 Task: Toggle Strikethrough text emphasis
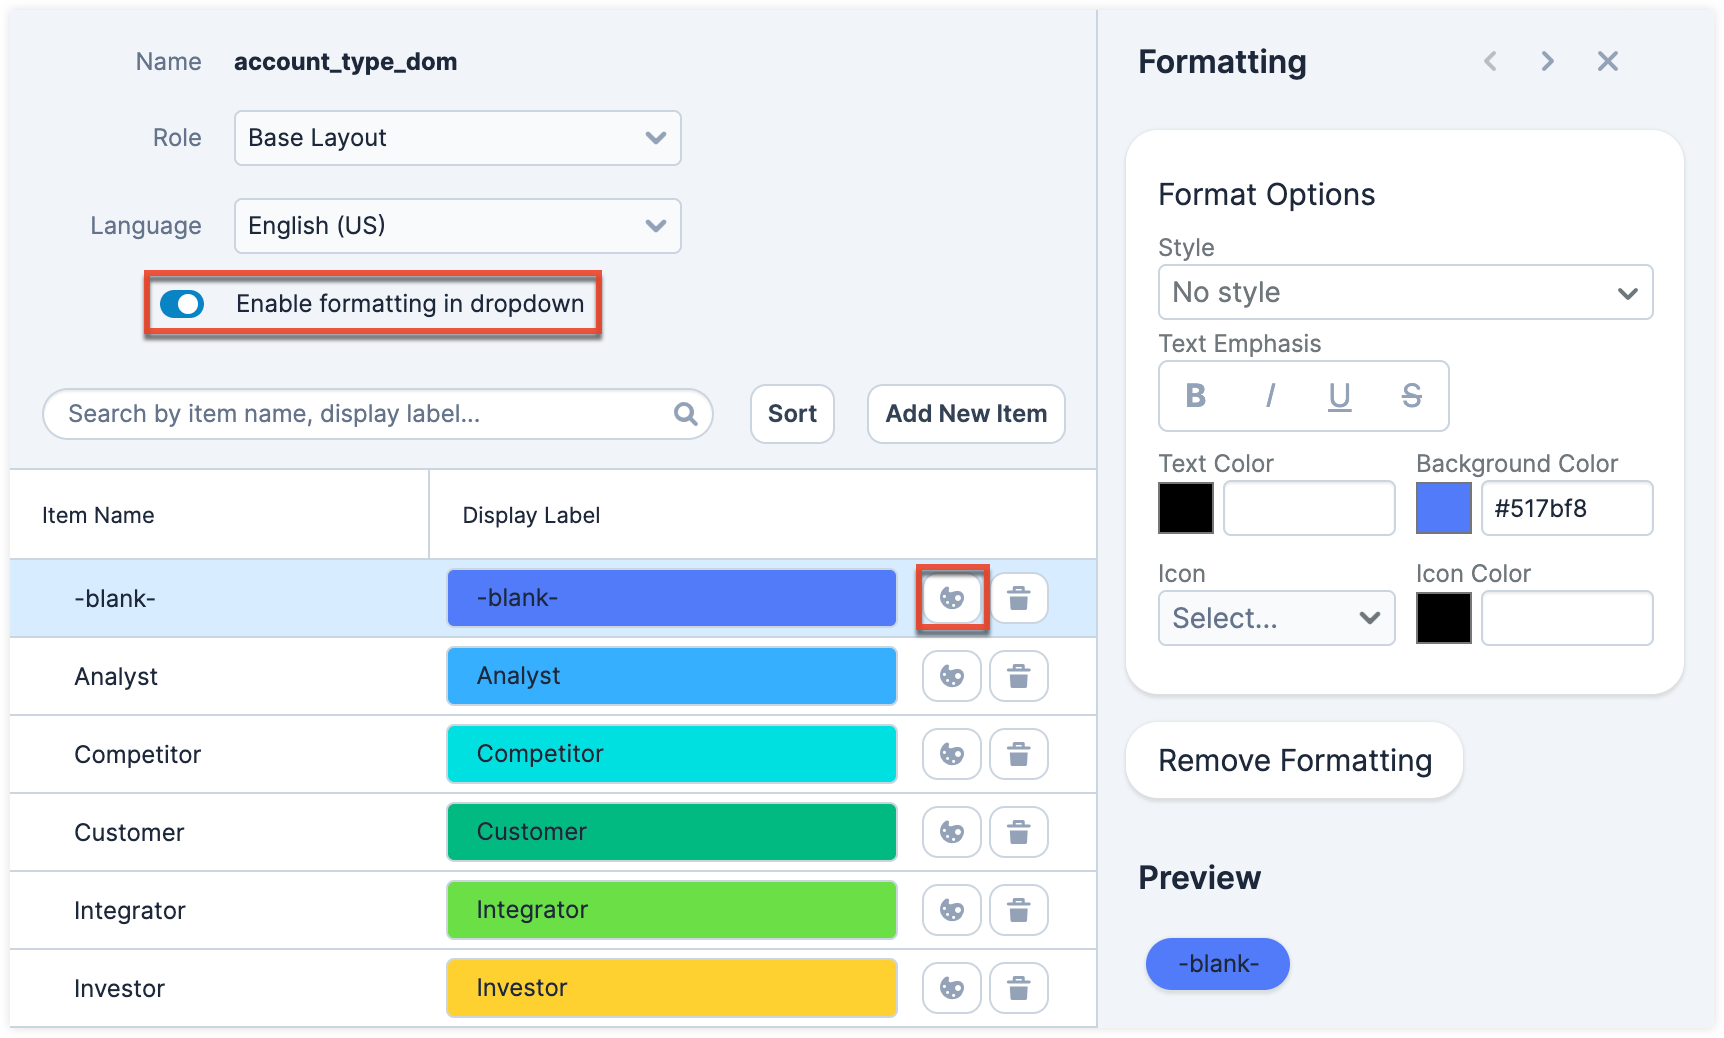pos(1411,396)
